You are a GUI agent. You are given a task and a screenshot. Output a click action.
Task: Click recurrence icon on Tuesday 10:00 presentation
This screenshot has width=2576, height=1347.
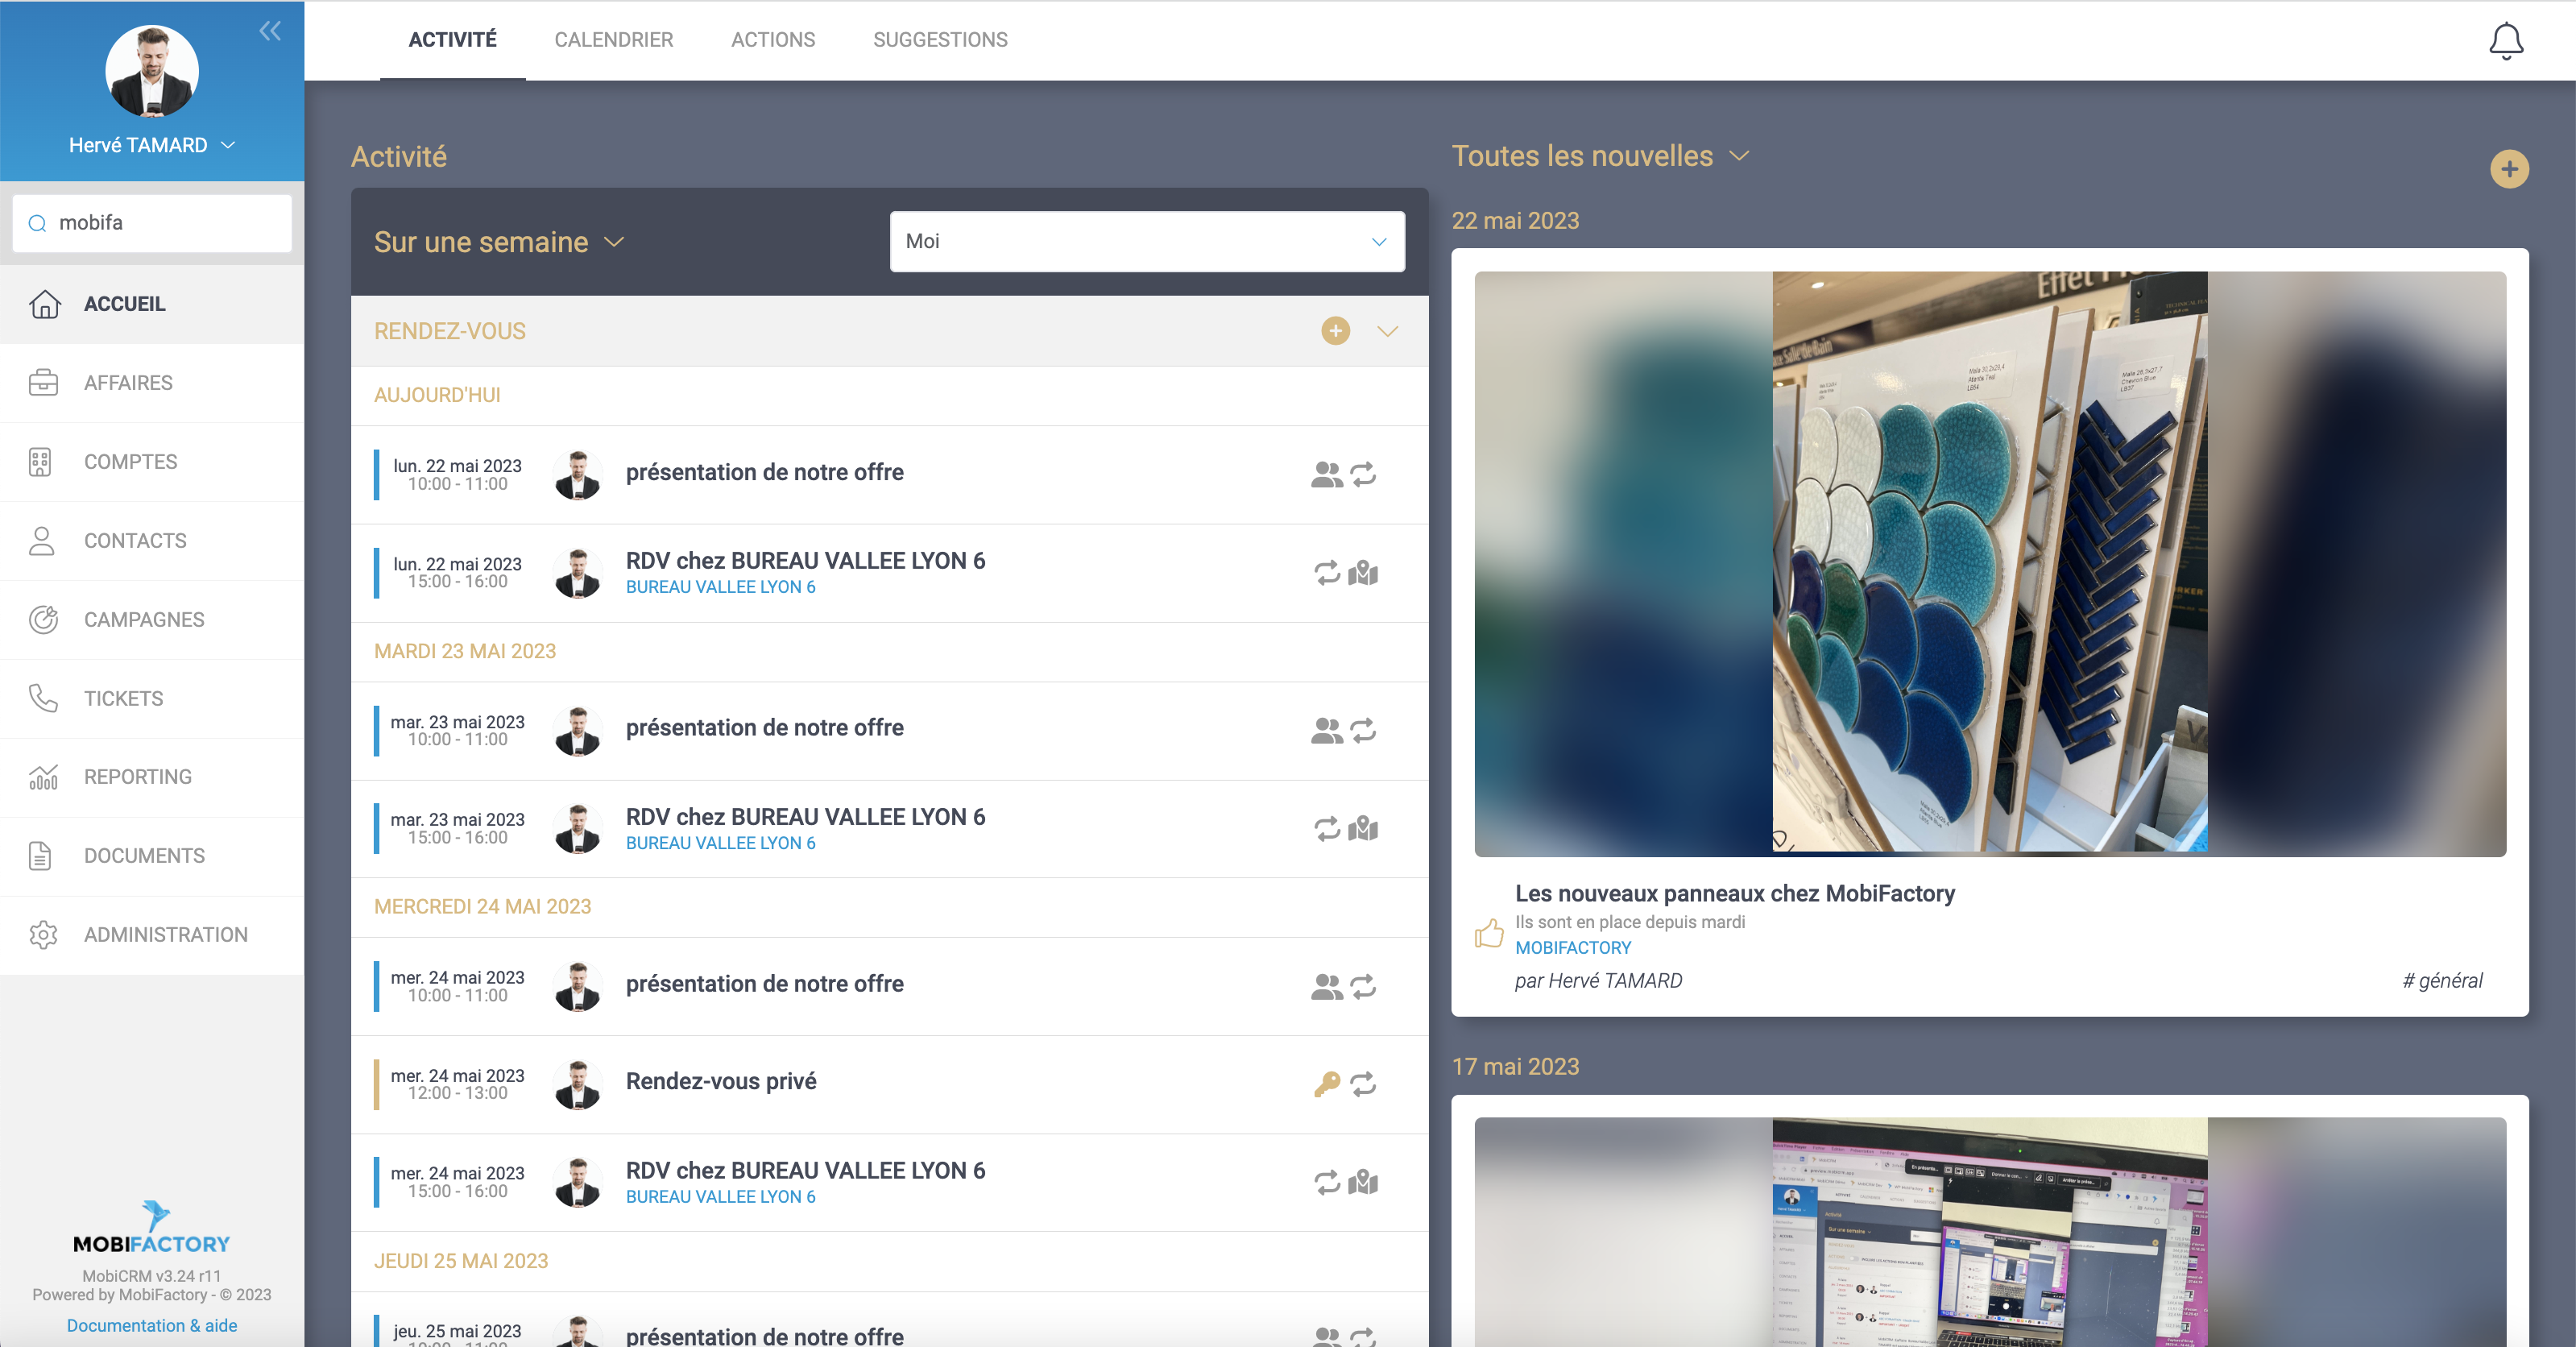[x=1363, y=730]
